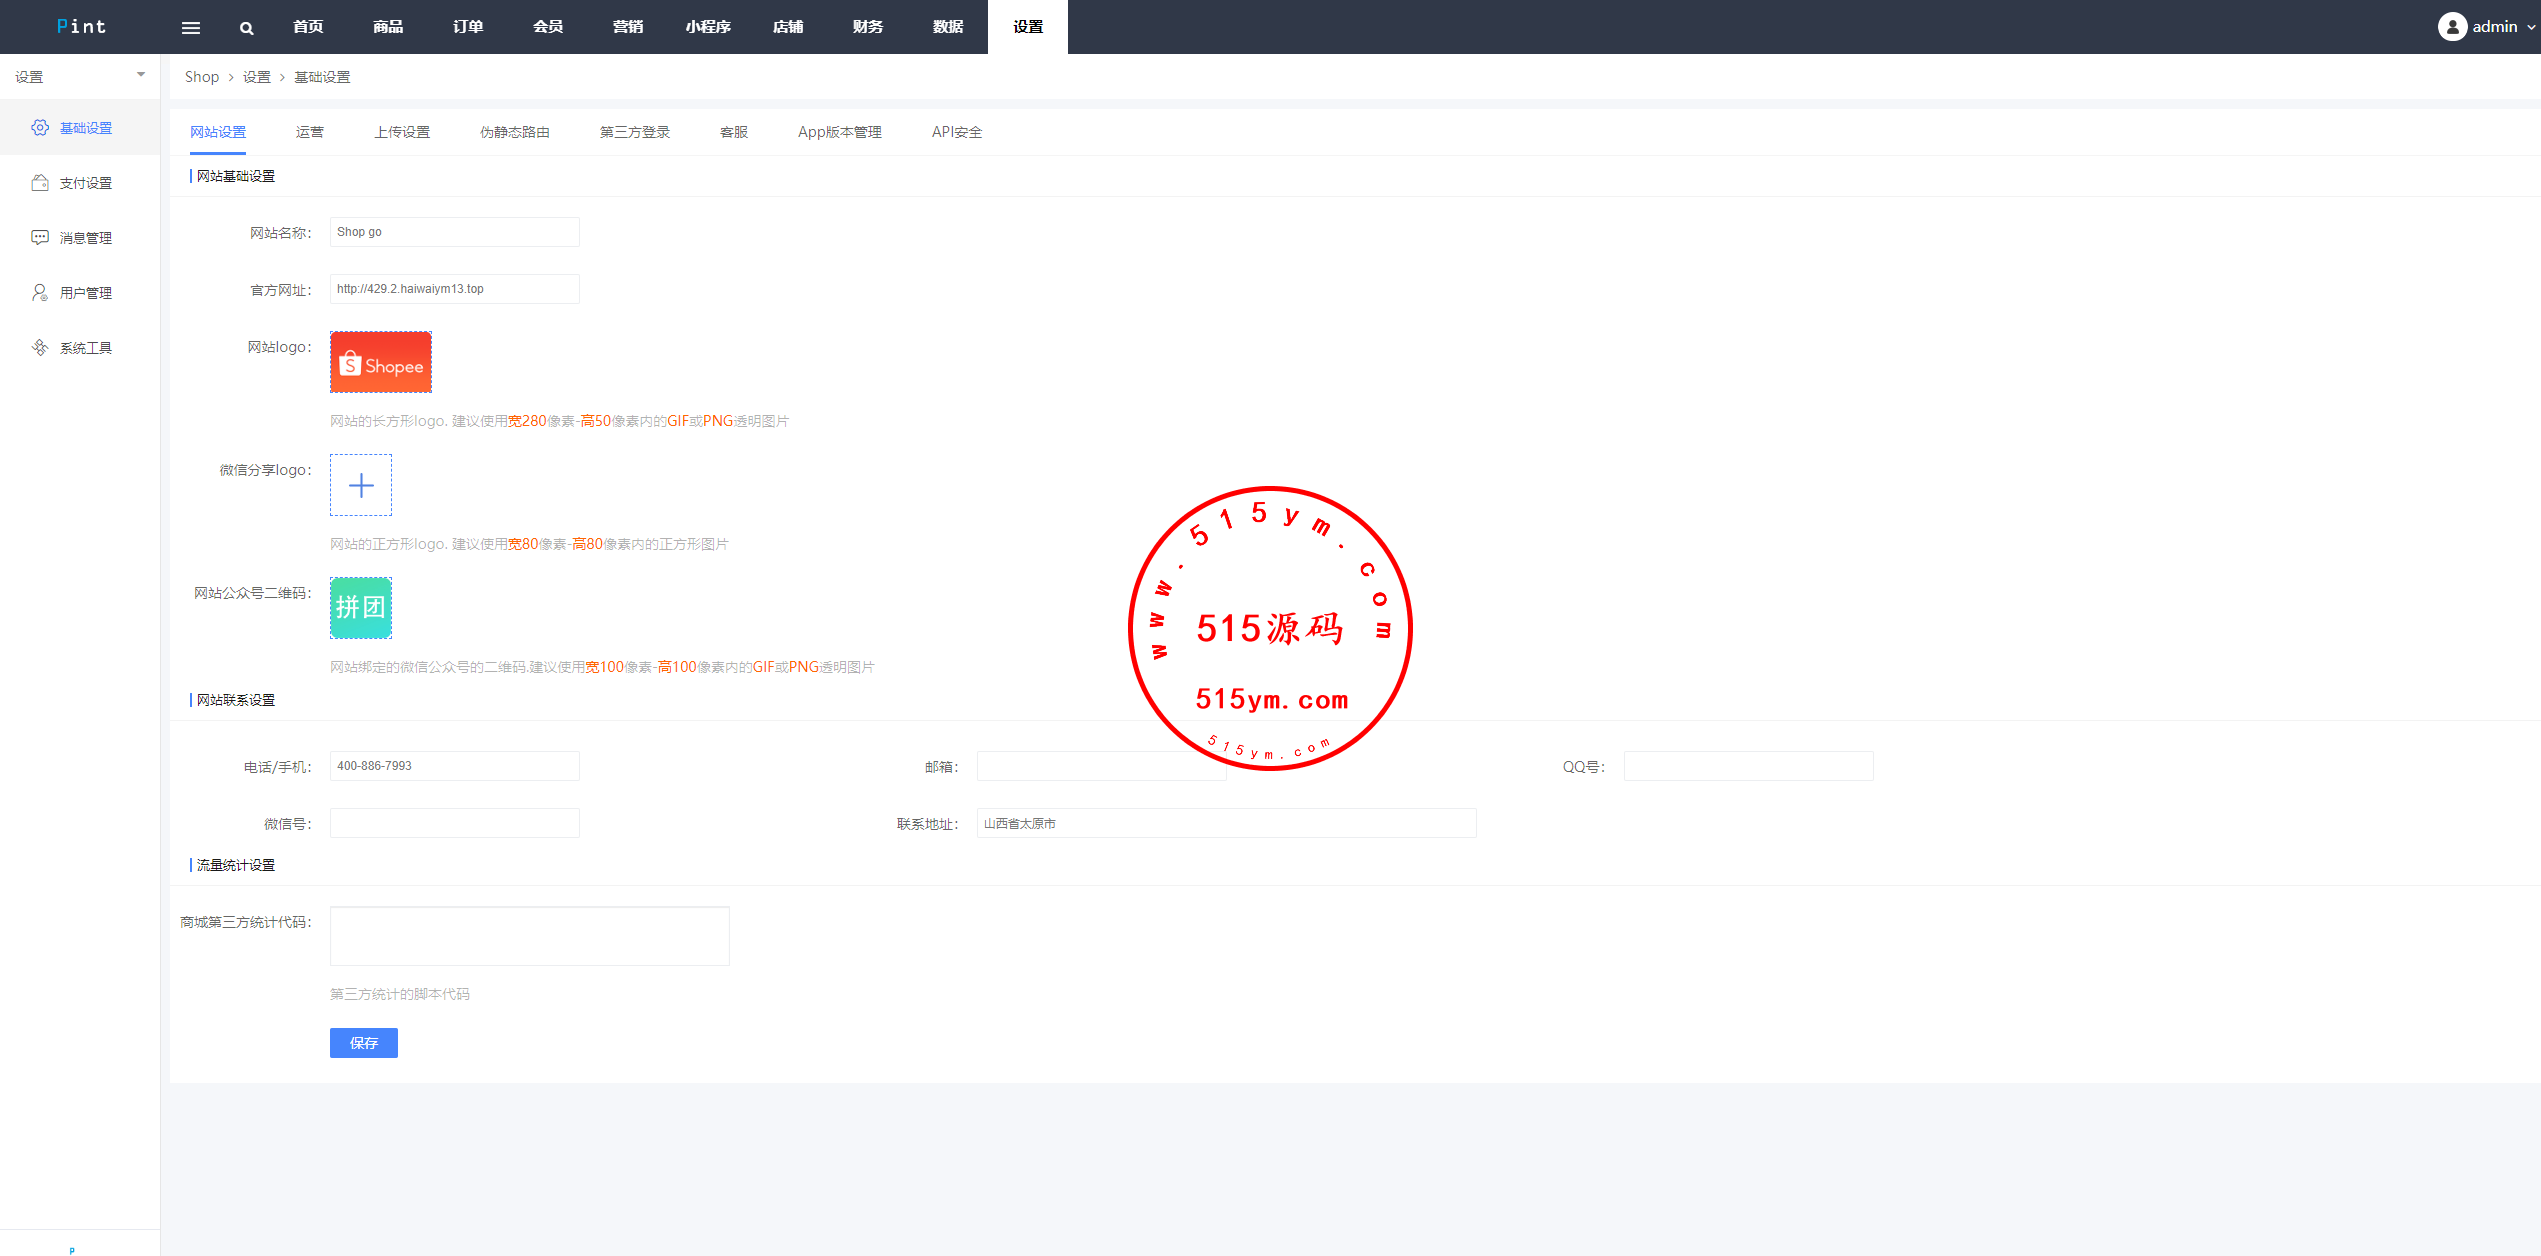Open 系统工具 tool icon in sidebar
This screenshot has height=1256, width=2541.
click(x=40, y=348)
